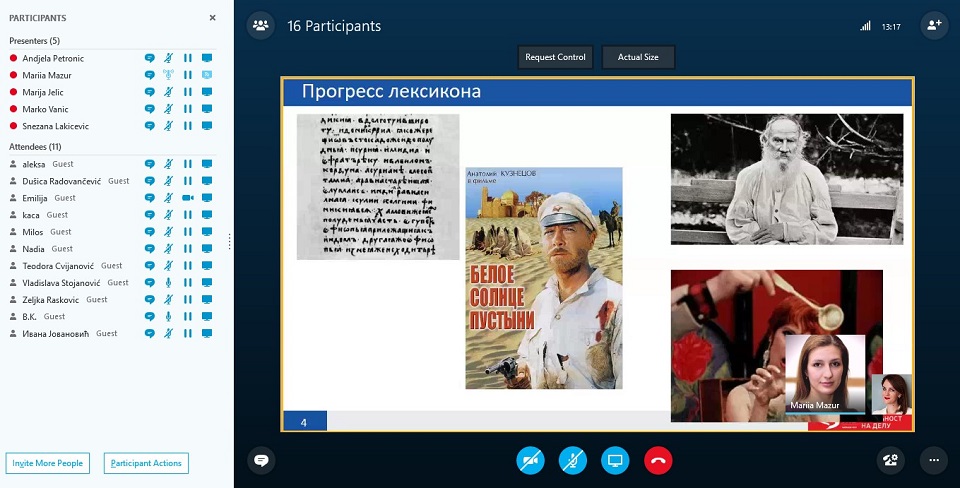Click microphone icon for Mariia Mazur

(x=168, y=75)
